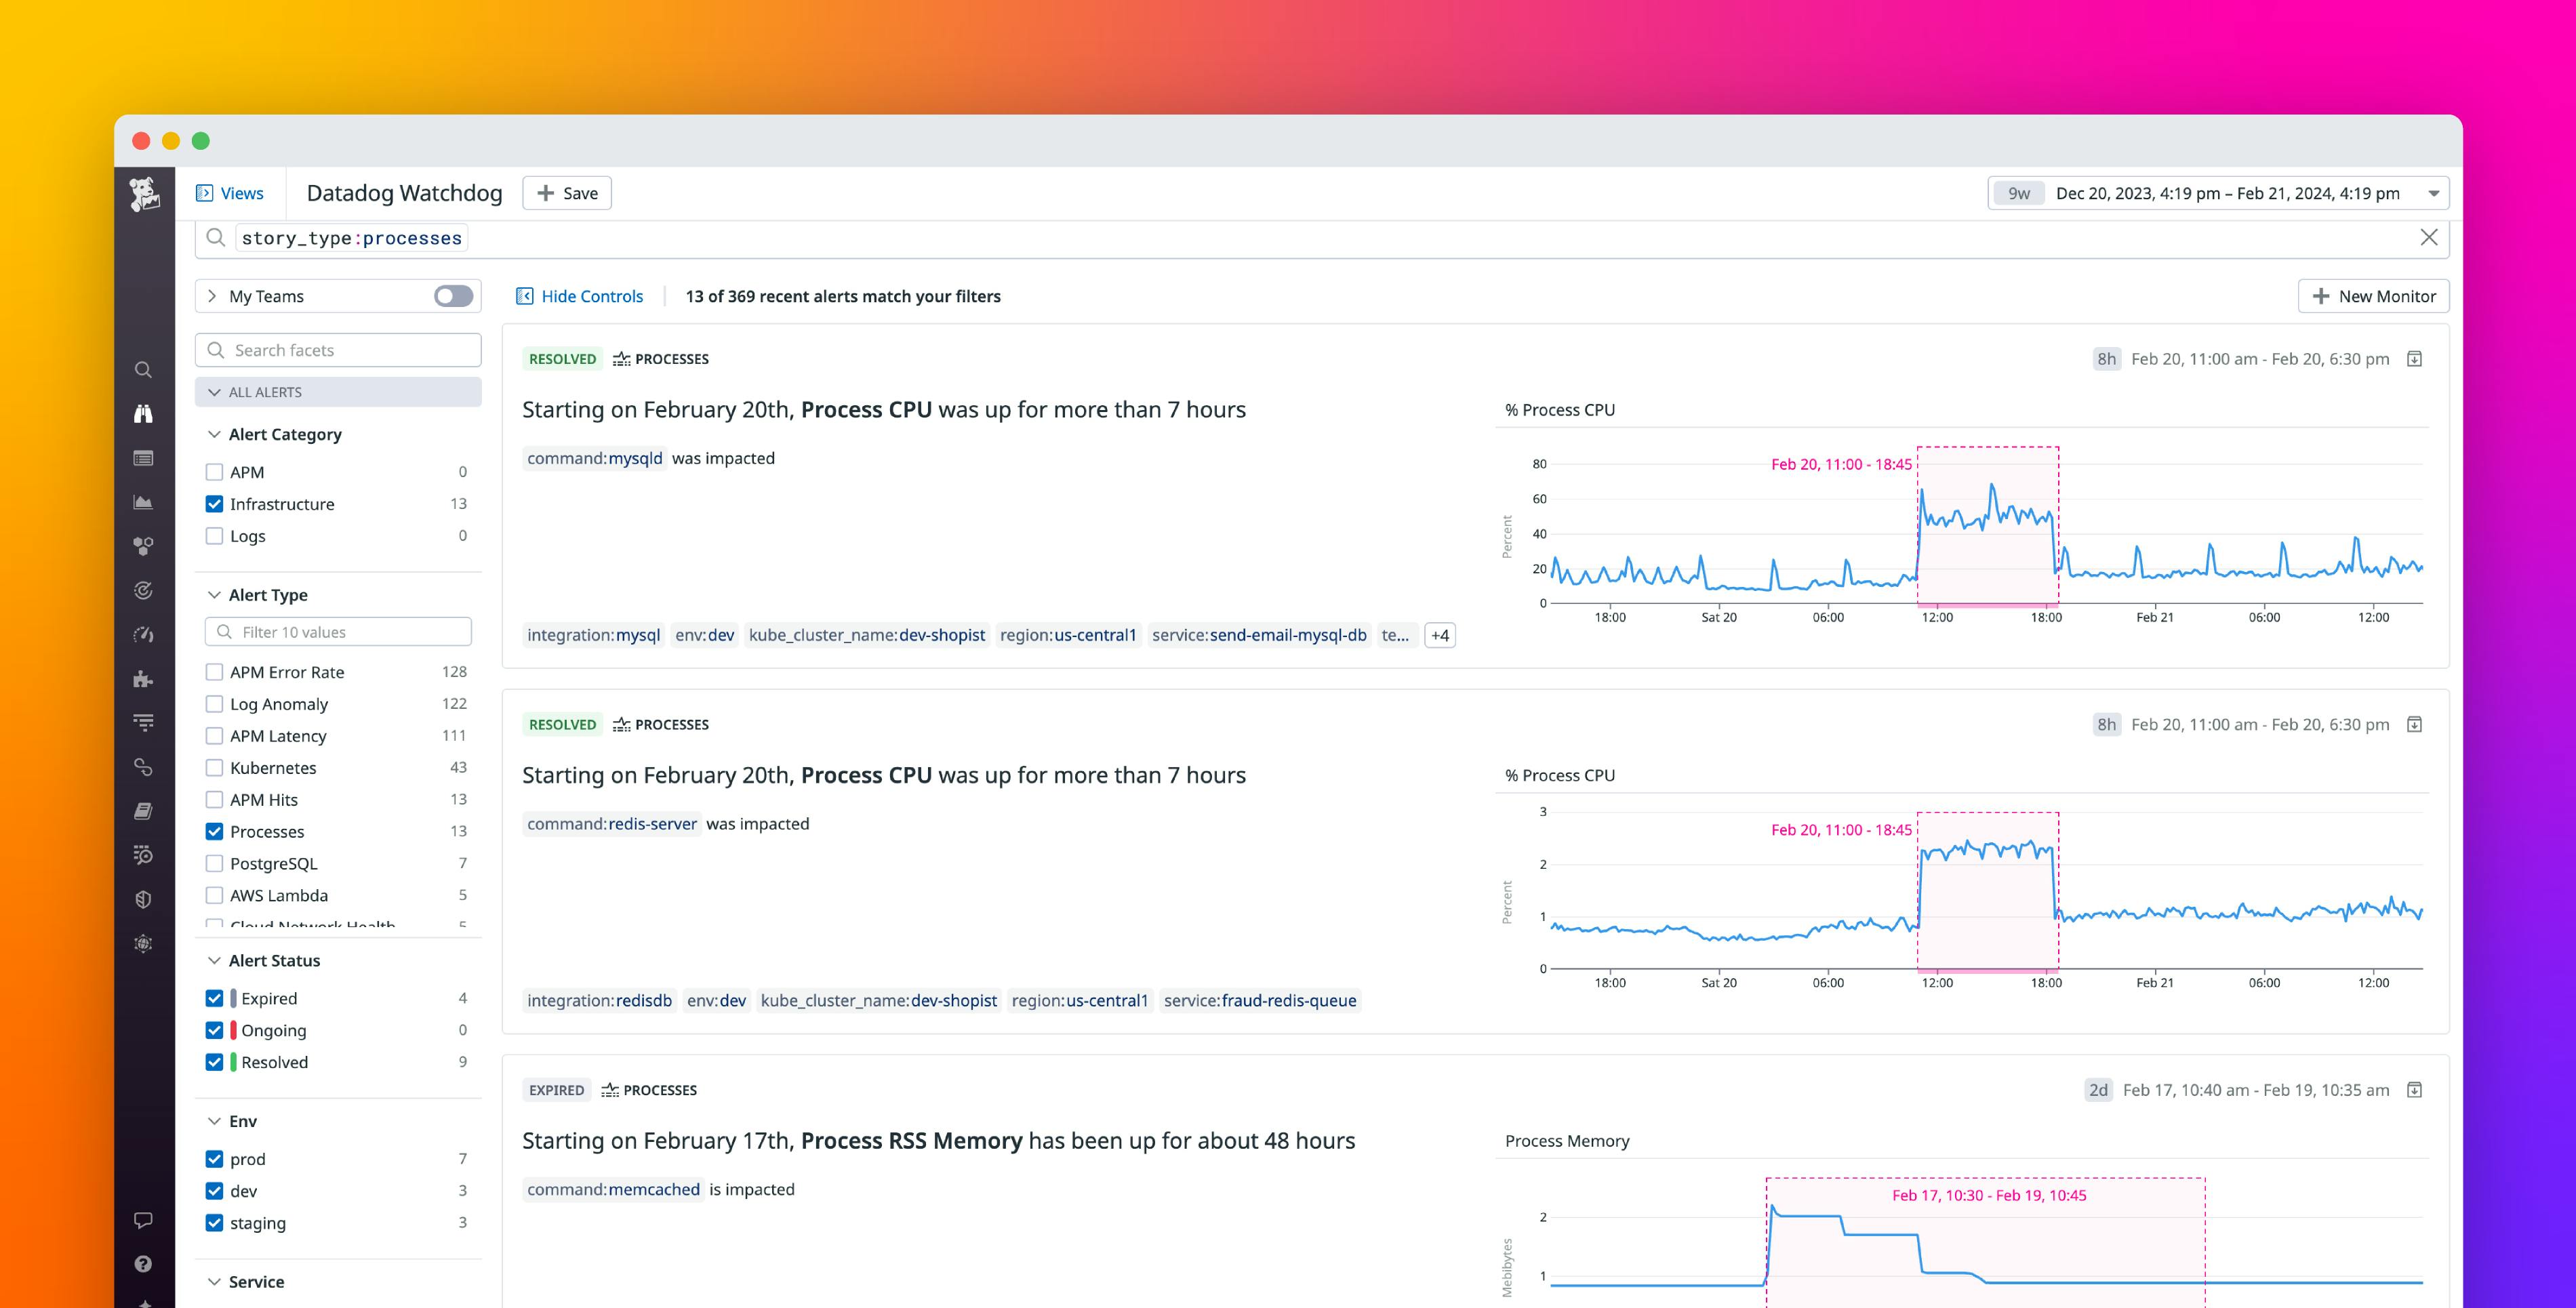Check the APM Error Rate checkbox
The image size is (2576, 1308).
tap(214, 671)
